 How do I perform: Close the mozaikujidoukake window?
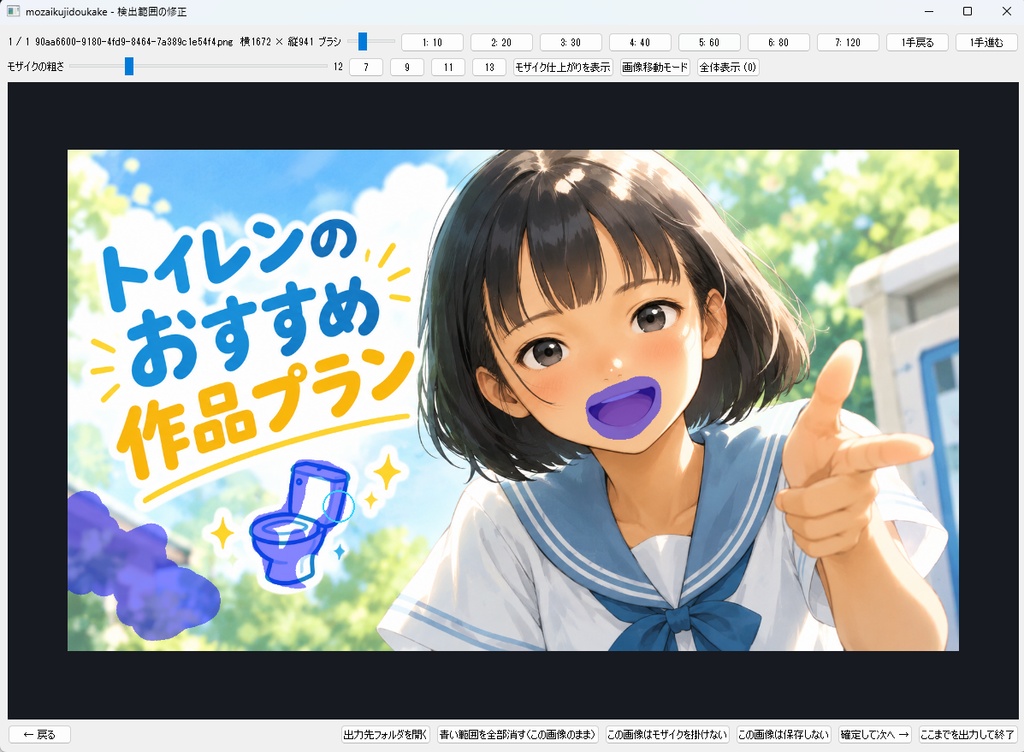pos(1006,11)
